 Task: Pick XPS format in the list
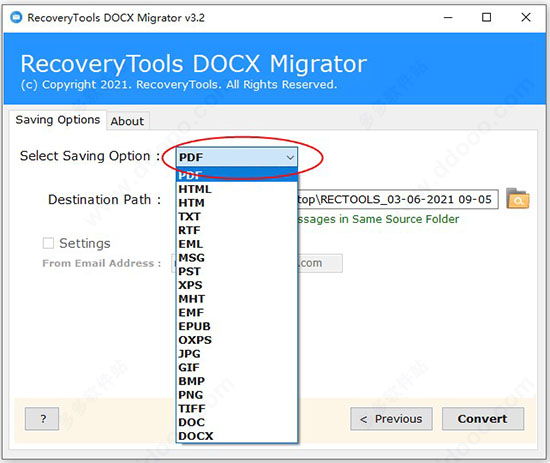(237, 285)
